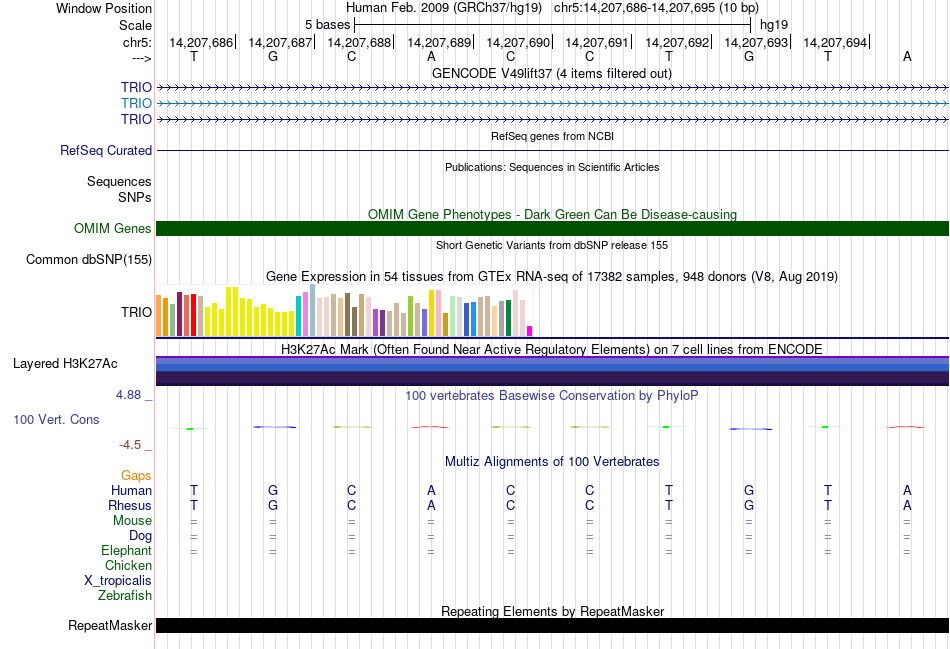Click the Common dbSNP(155) track label
Image resolution: width=950 pixels, height=649 pixels.
88,259
